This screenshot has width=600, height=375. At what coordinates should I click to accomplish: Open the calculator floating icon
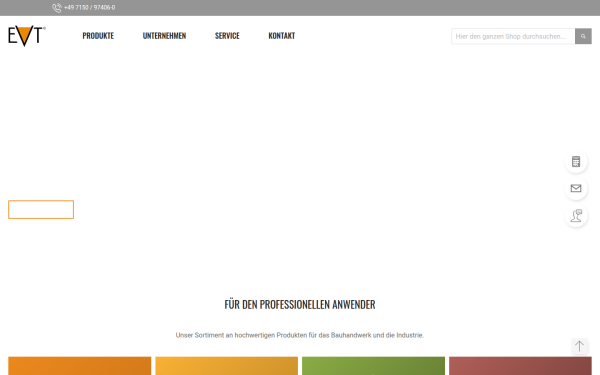(576, 161)
